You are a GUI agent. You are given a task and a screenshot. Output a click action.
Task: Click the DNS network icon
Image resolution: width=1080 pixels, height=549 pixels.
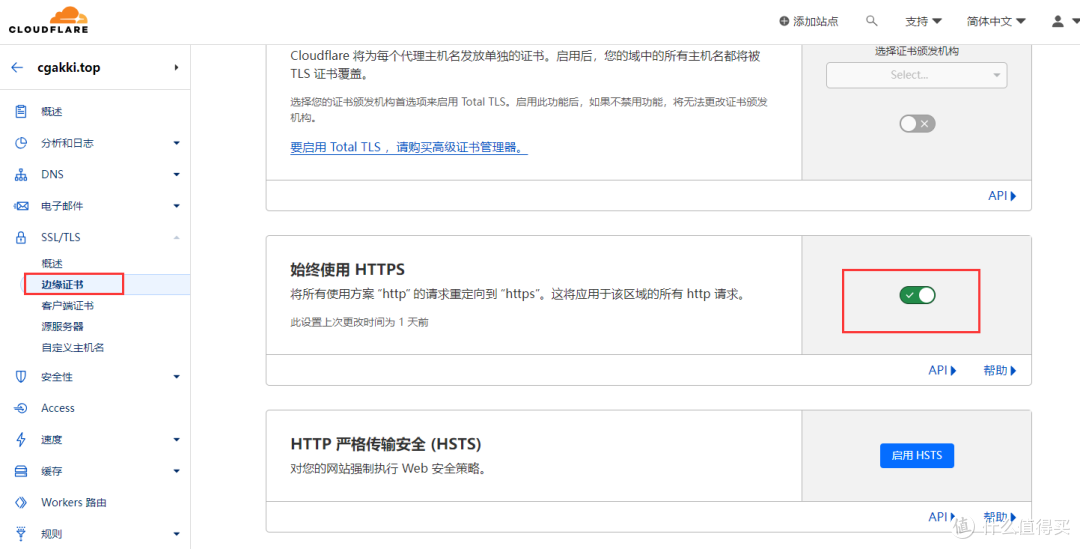21,175
